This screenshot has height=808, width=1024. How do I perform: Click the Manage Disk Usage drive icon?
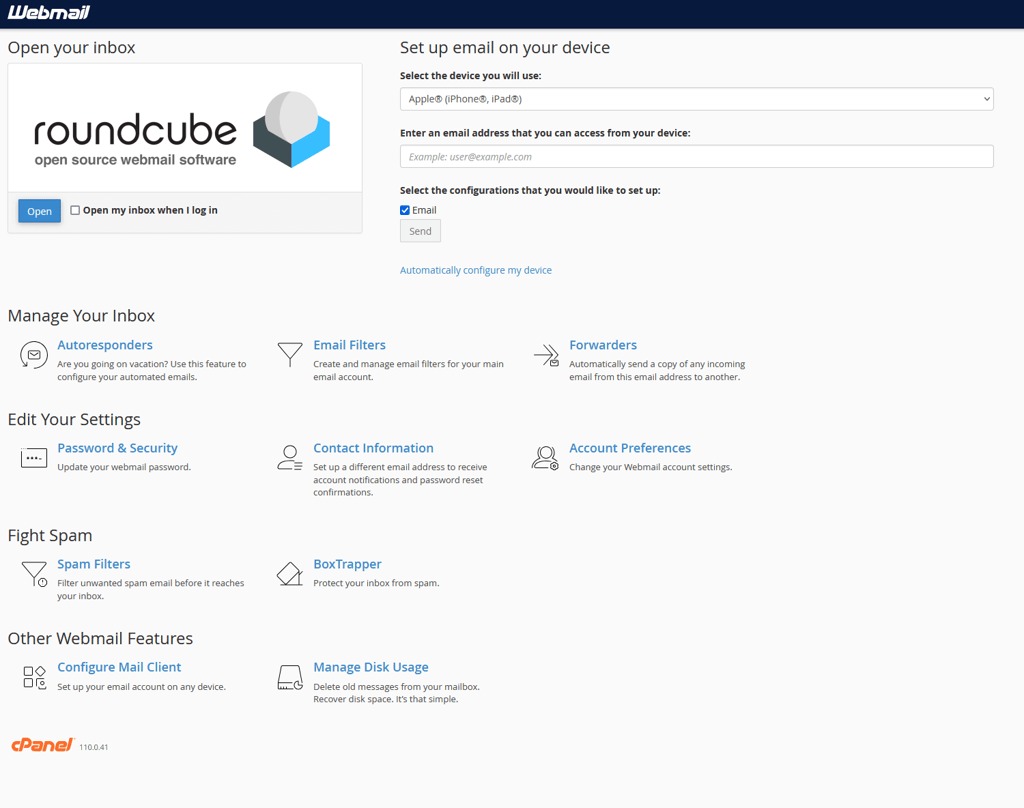coord(290,677)
